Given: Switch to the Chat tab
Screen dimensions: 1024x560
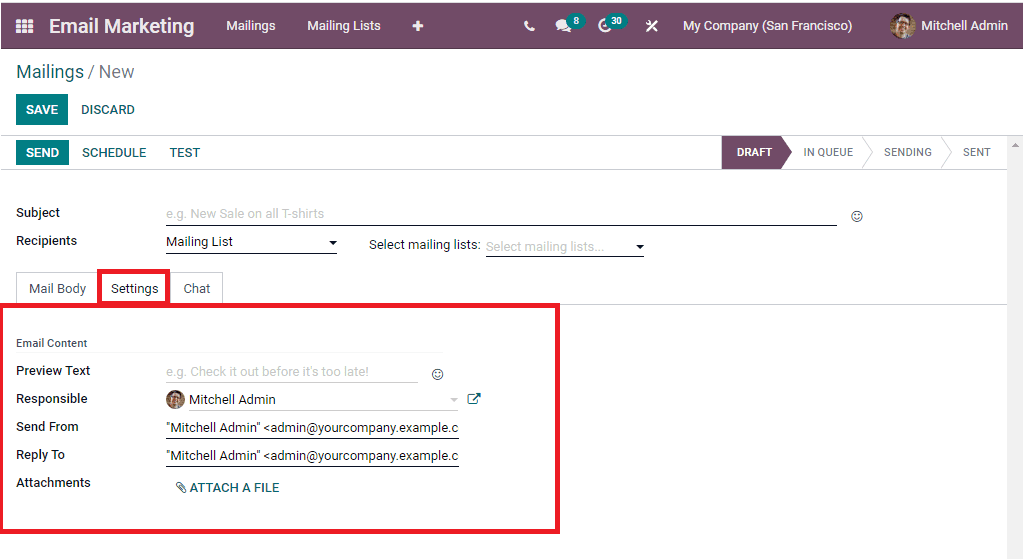Looking at the screenshot, I should (197, 288).
